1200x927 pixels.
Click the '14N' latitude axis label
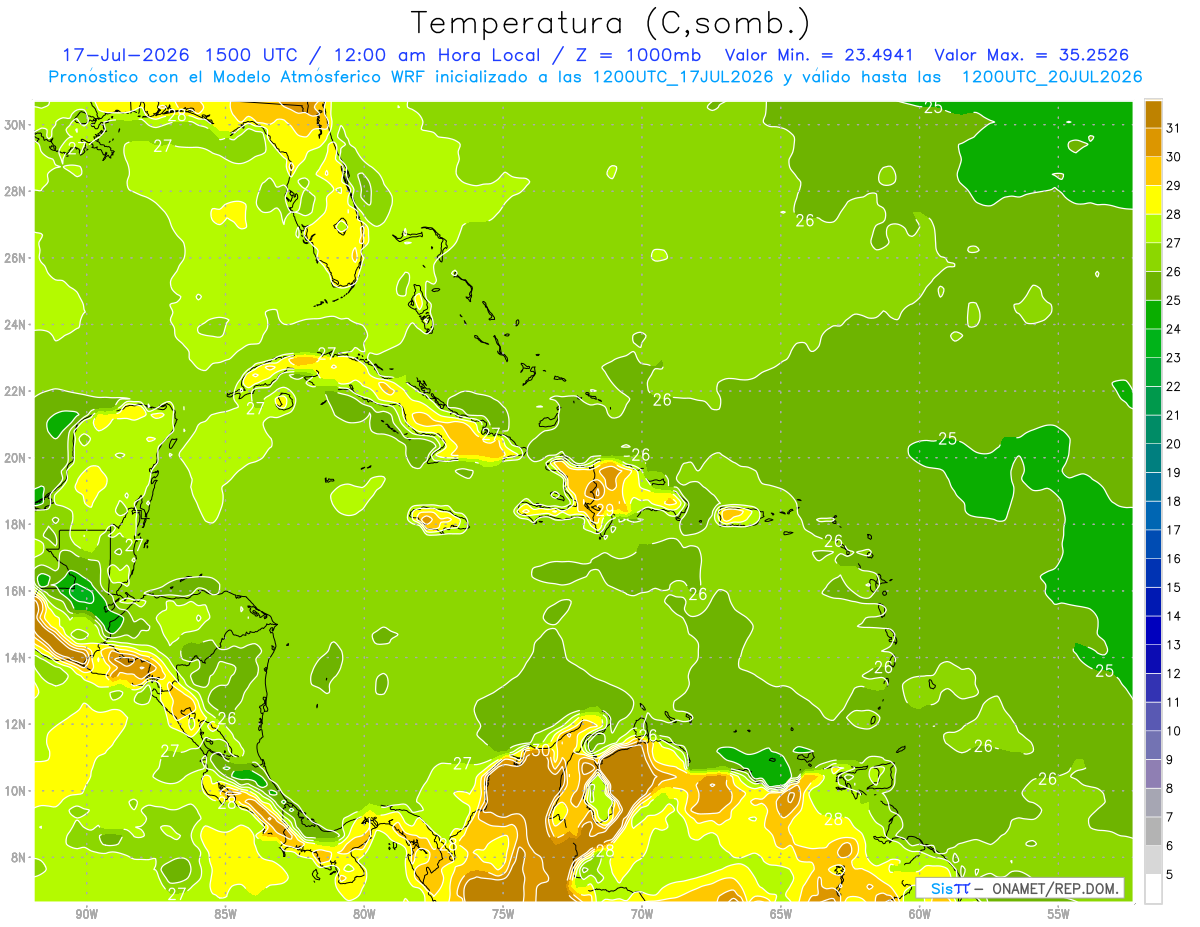(x=15, y=658)
